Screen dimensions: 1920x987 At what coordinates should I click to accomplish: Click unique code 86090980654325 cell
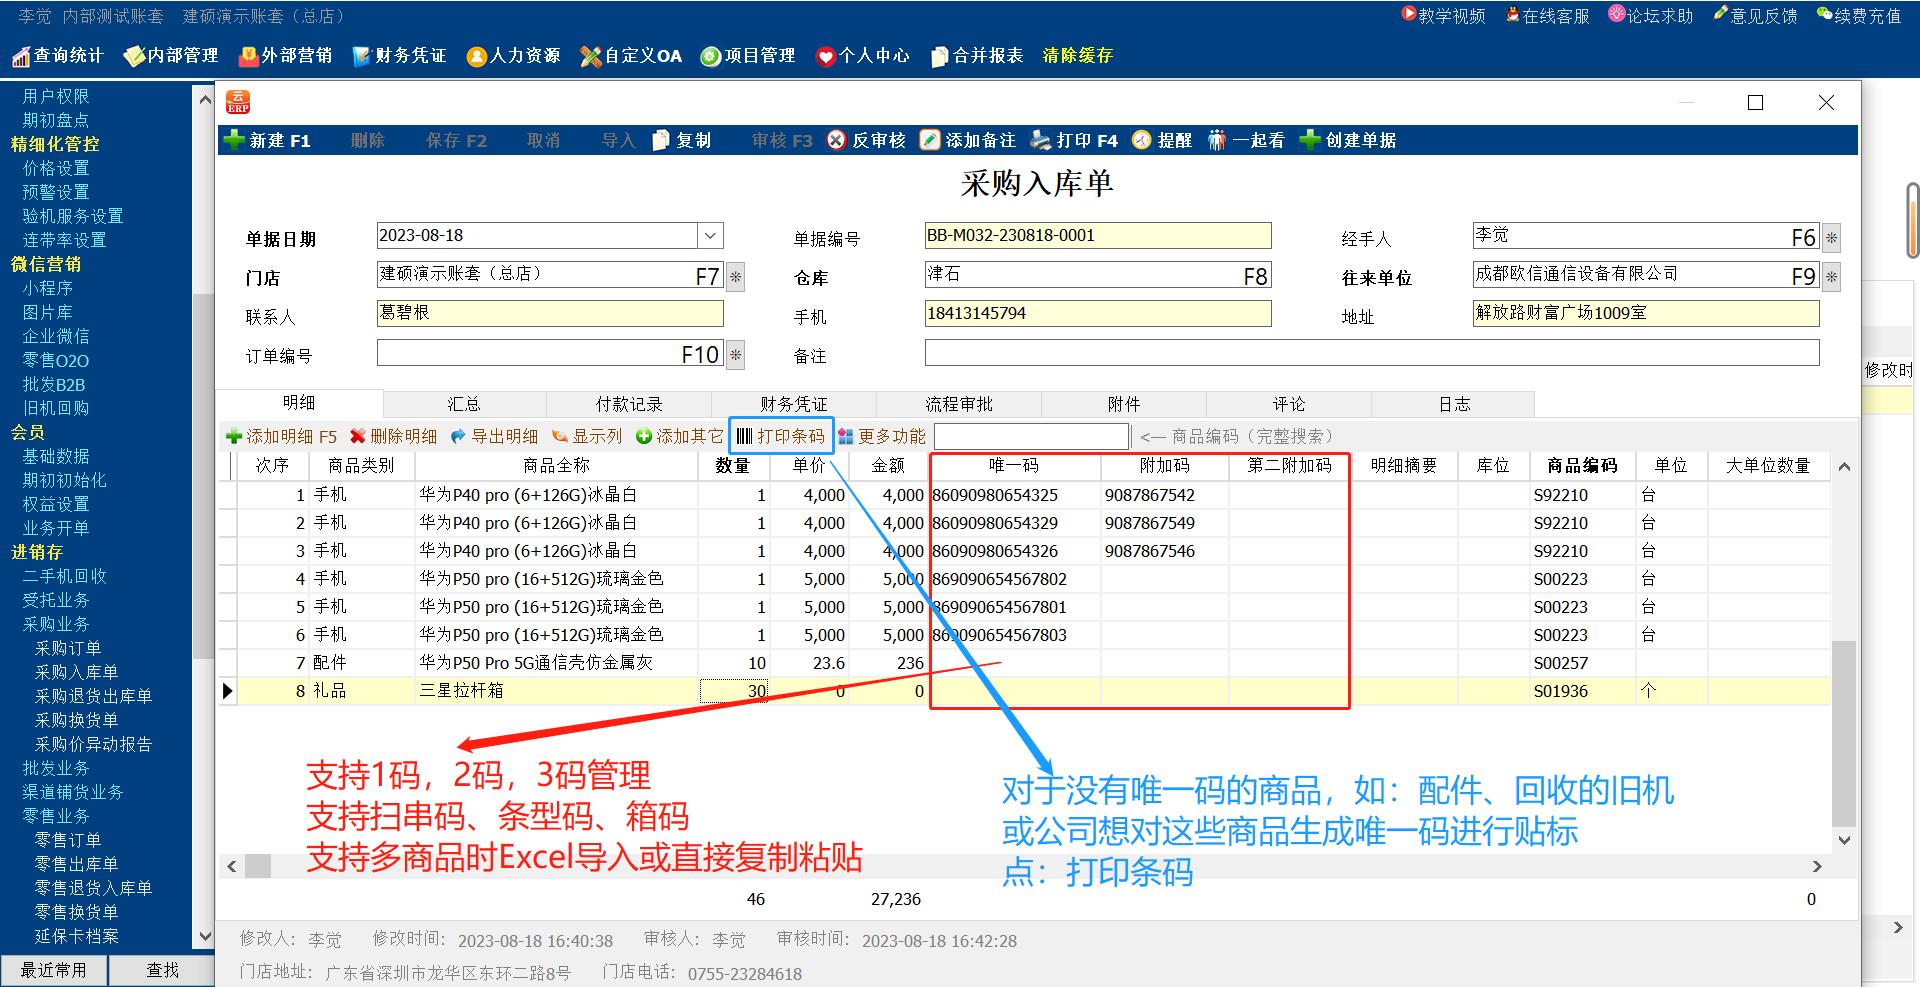pos(1014,495)
